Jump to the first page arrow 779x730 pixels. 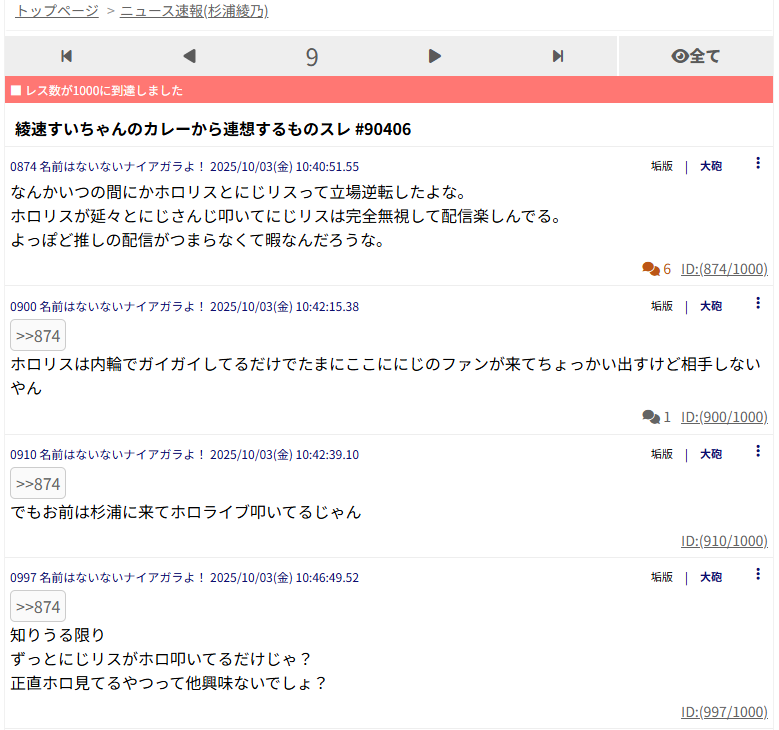(x=67, y=56)
